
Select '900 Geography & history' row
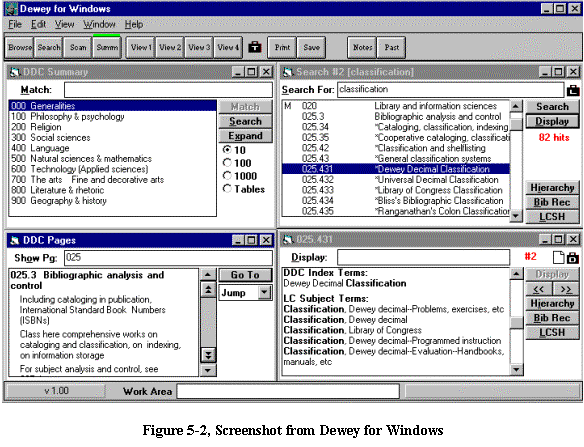(112, 201)
